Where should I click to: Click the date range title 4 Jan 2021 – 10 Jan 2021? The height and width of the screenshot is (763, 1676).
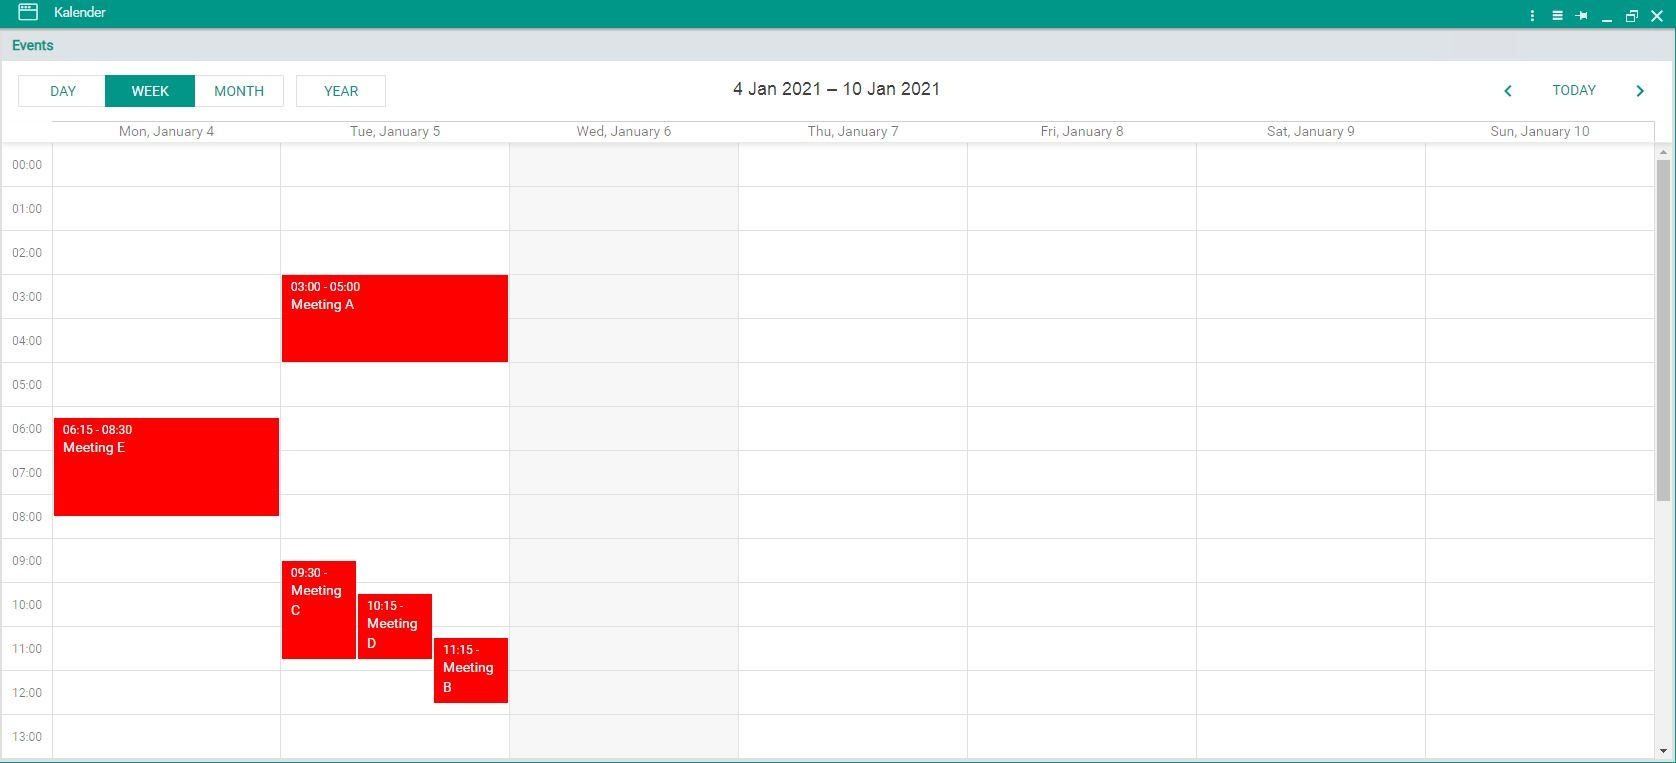coord(836,89)
